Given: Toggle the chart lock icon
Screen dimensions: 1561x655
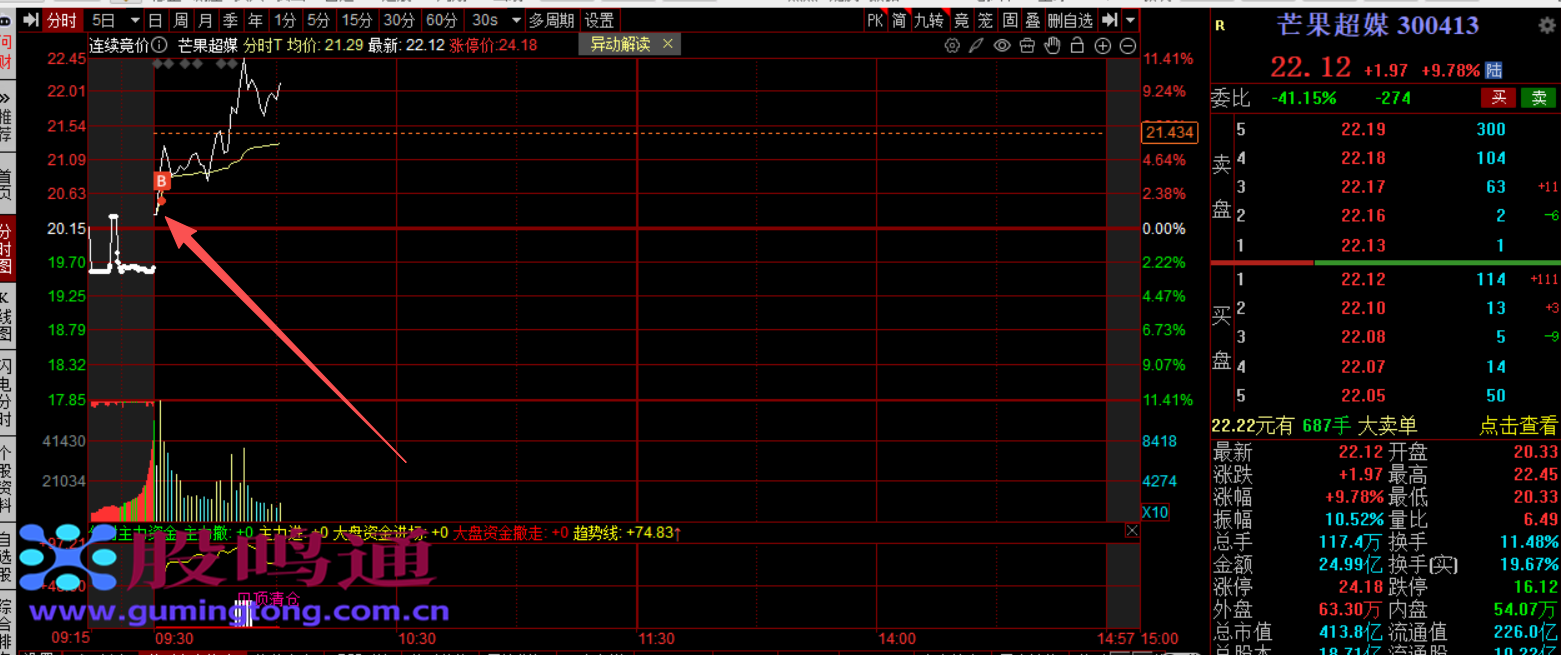Looking at the screenshot, I should coord(1077,45).
